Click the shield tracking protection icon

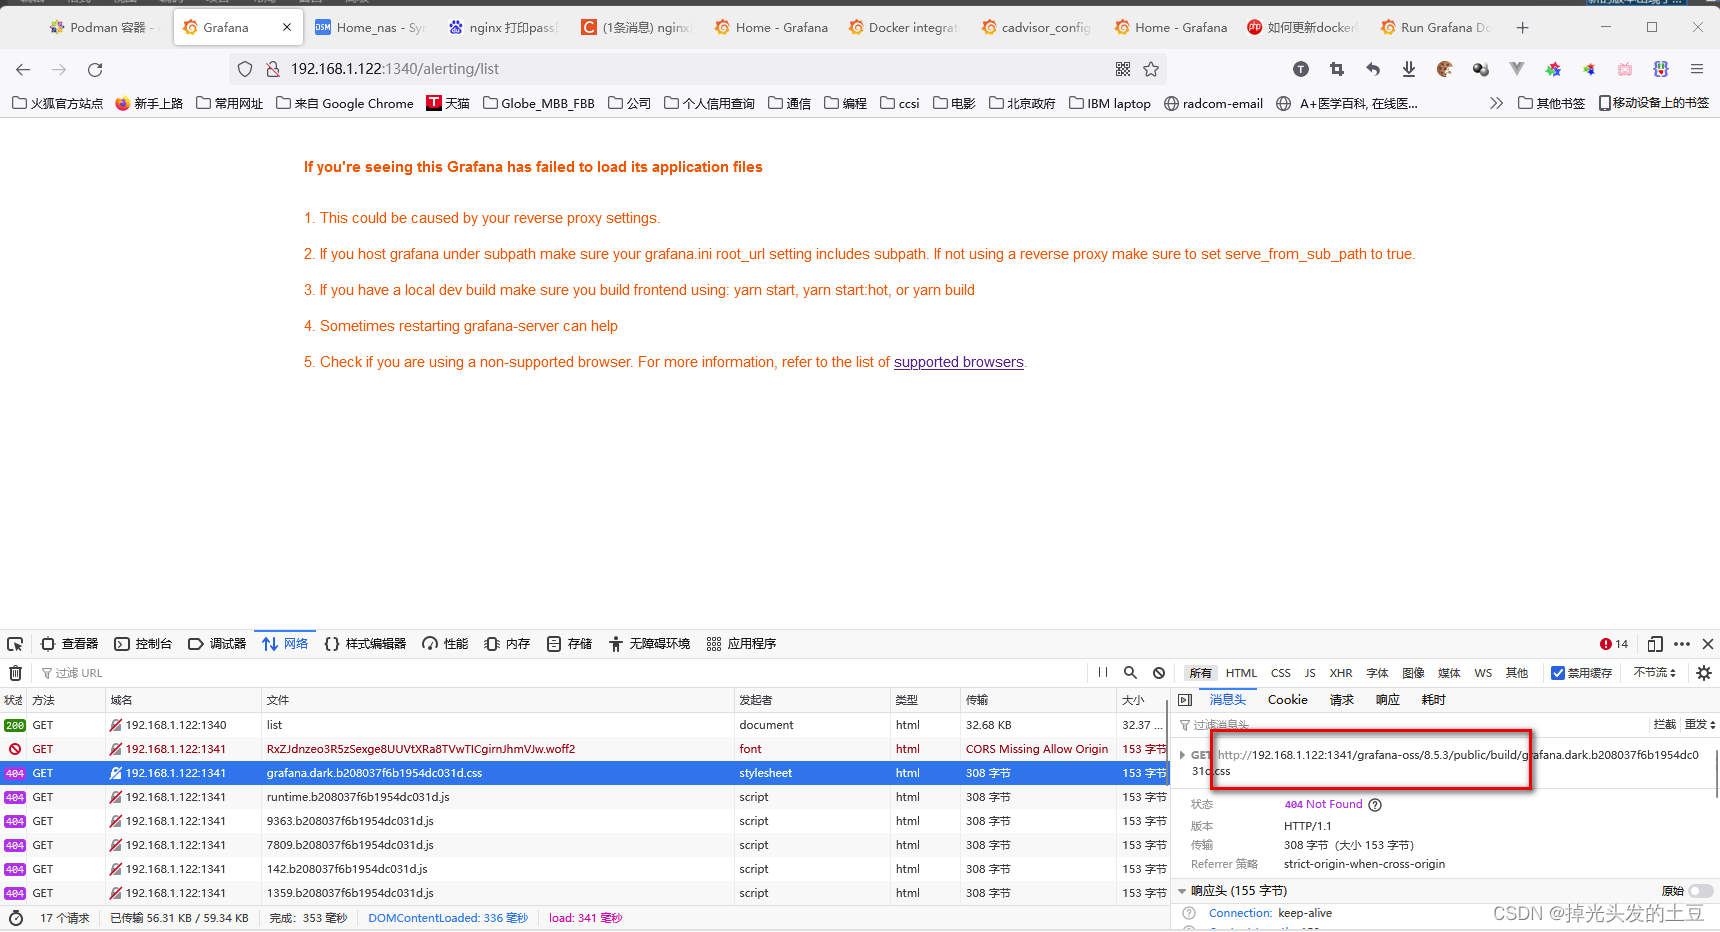click(245, 69)
